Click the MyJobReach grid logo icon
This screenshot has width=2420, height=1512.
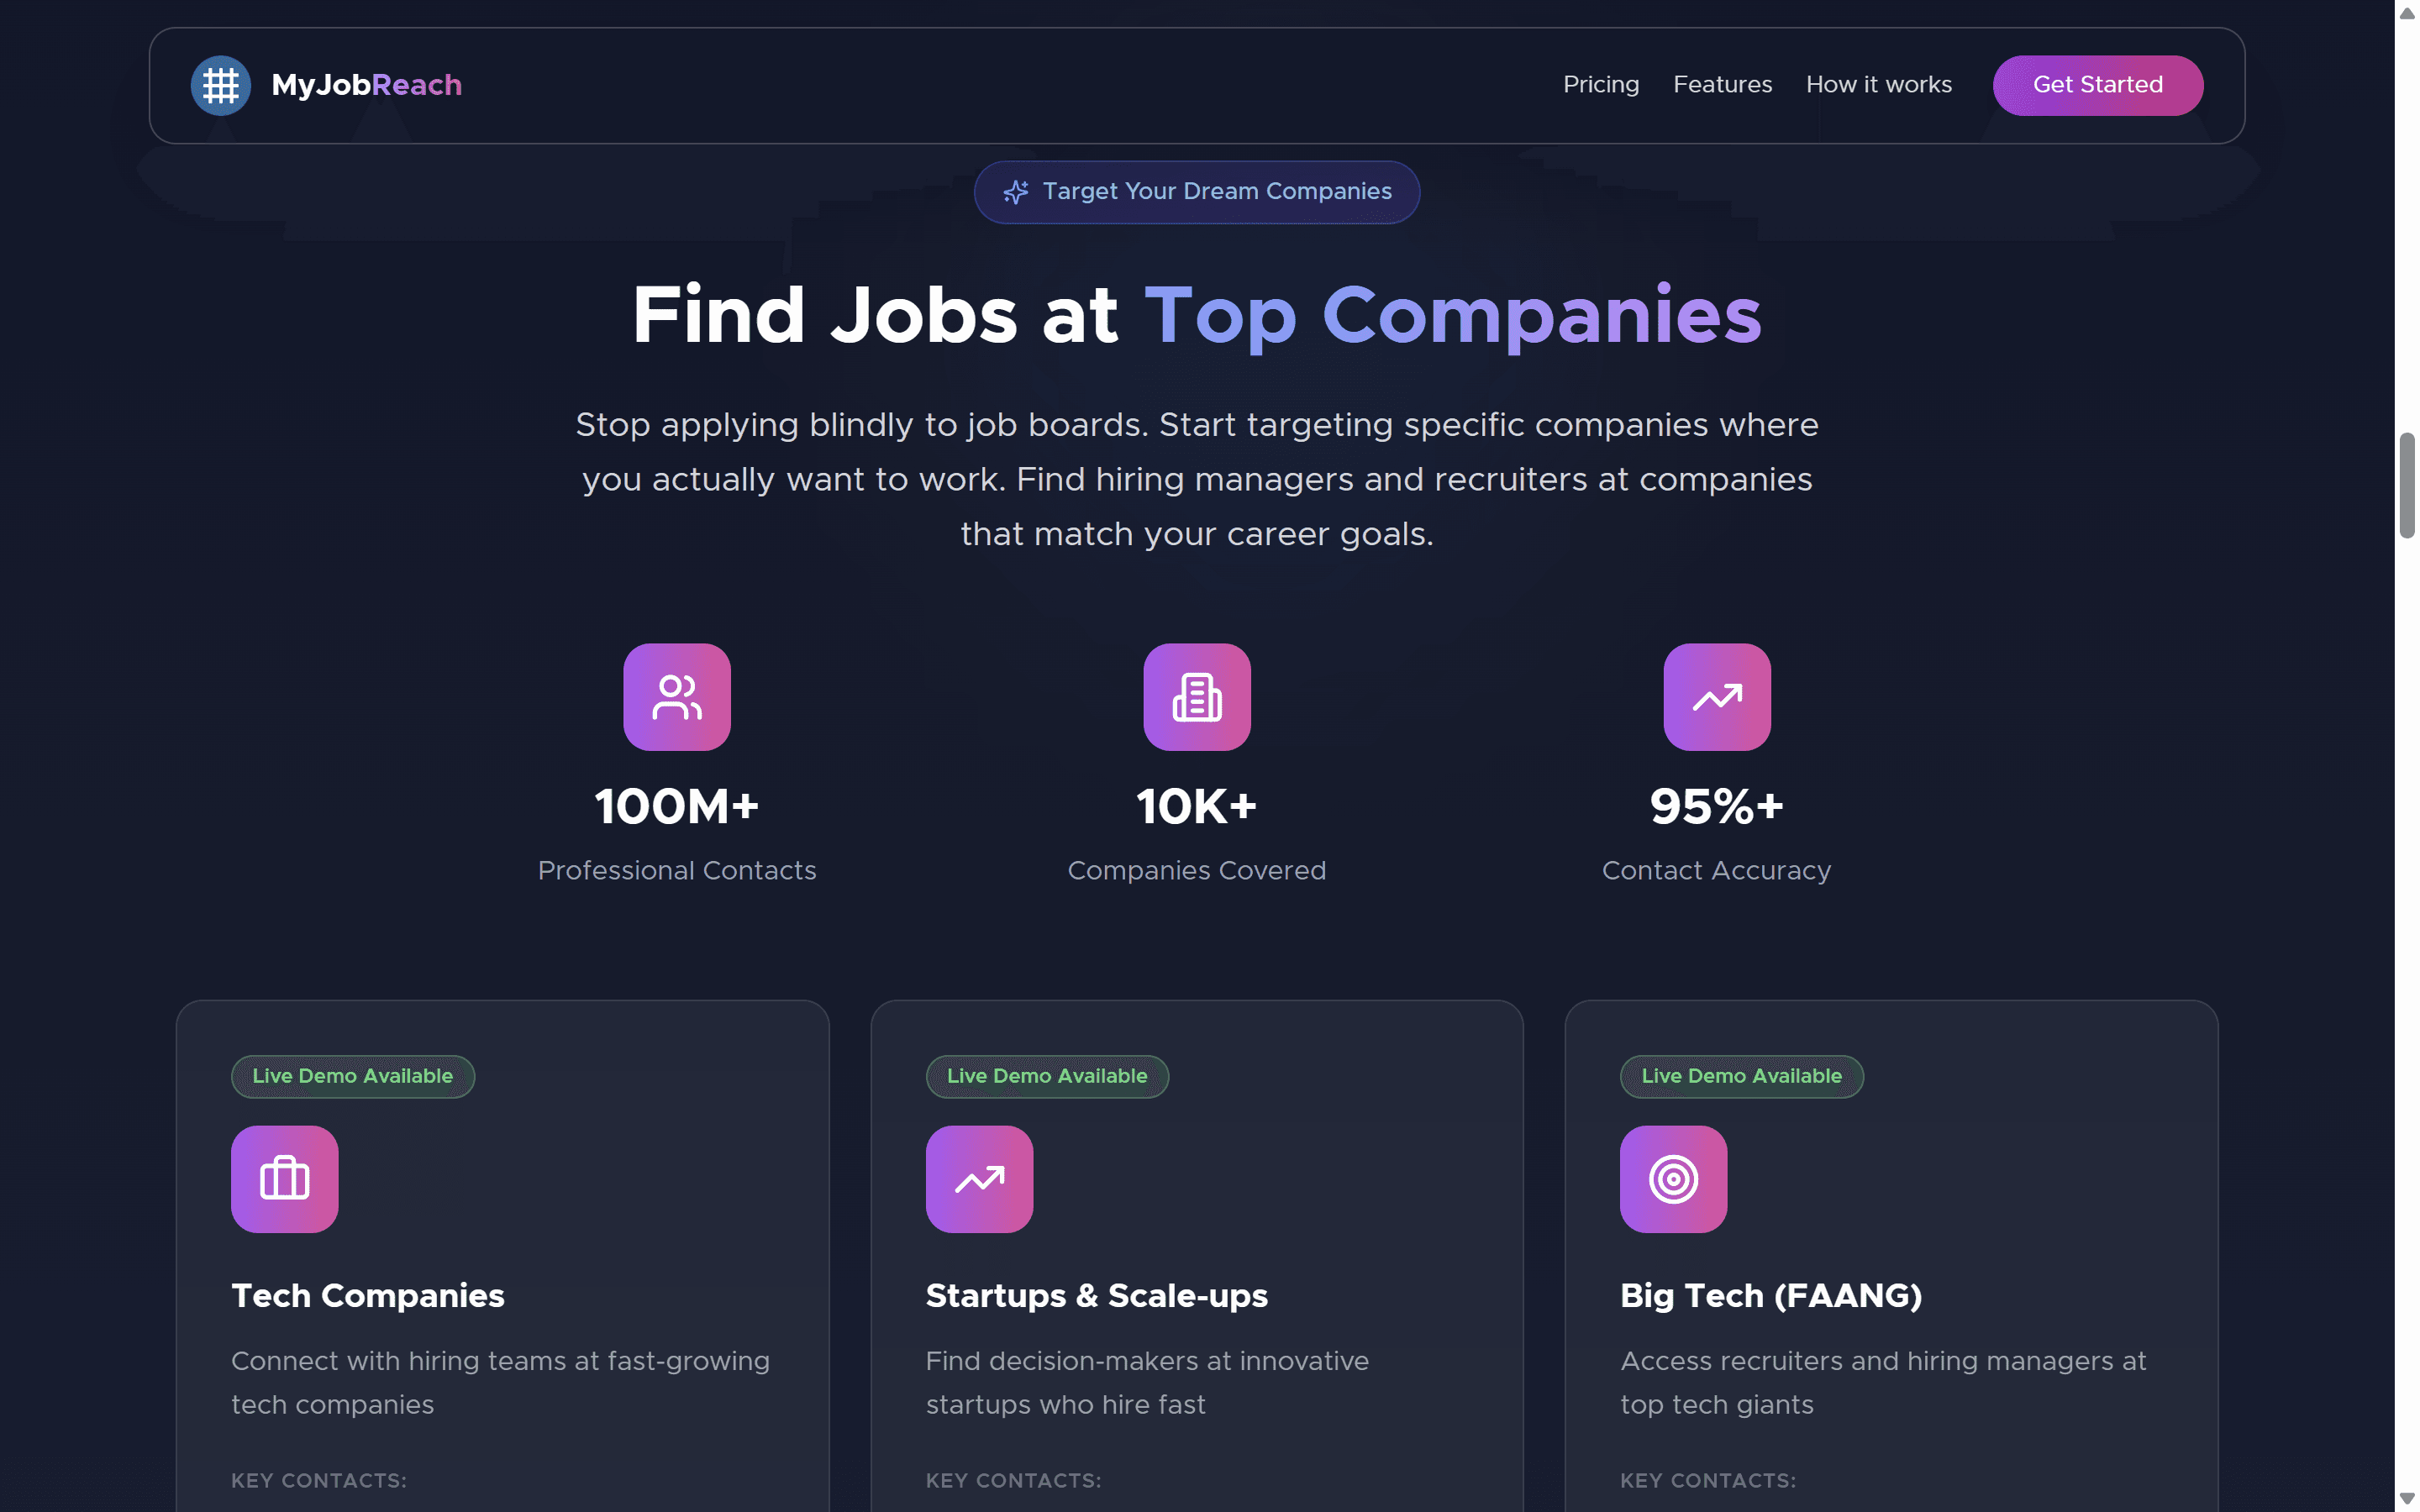click(x=220, y=85)
